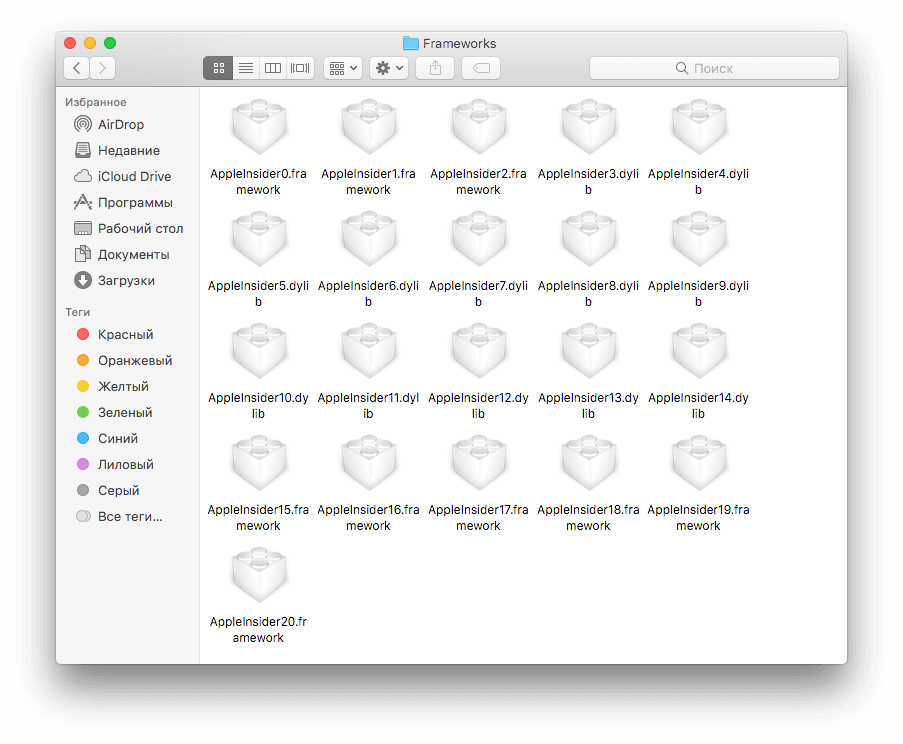Select the AppleInsider1.framework file icon
The image size is (903, 744).
coord(369,127)
